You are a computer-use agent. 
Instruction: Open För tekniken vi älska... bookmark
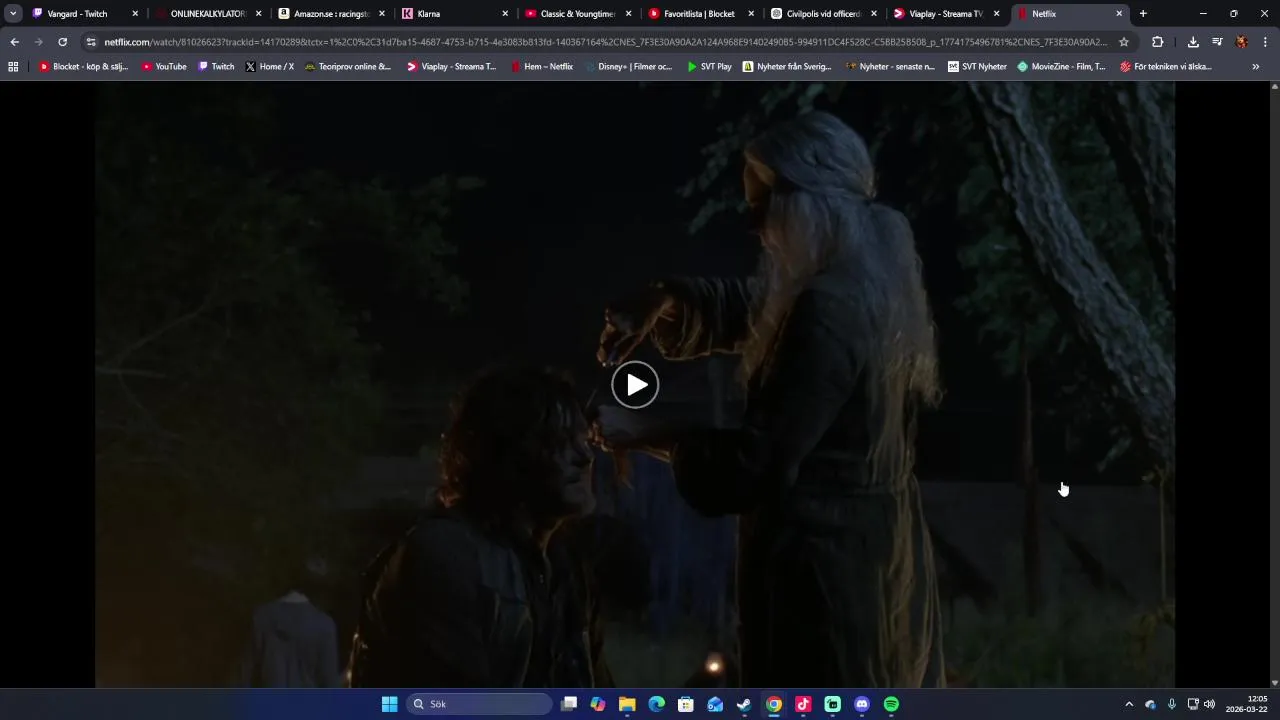(x=1166, y=67)
